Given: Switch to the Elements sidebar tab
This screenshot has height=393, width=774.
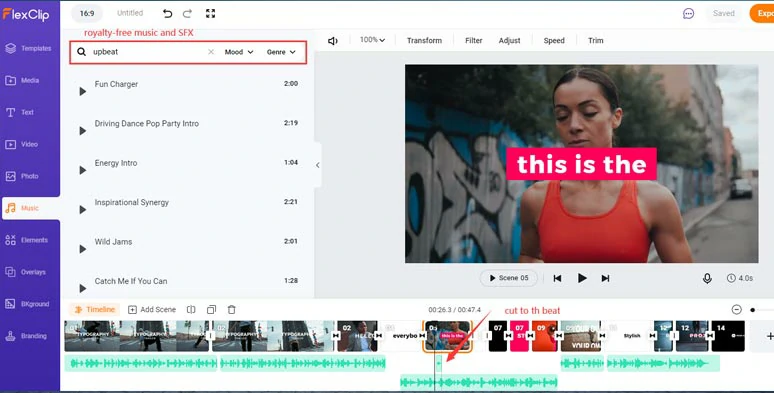Looking at the screenshot, I should (30, 240).
